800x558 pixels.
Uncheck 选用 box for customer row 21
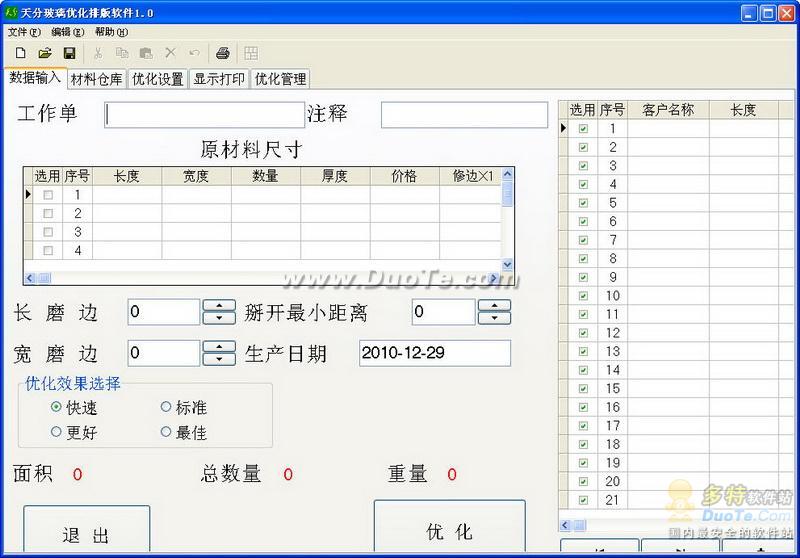click(583, 500)
